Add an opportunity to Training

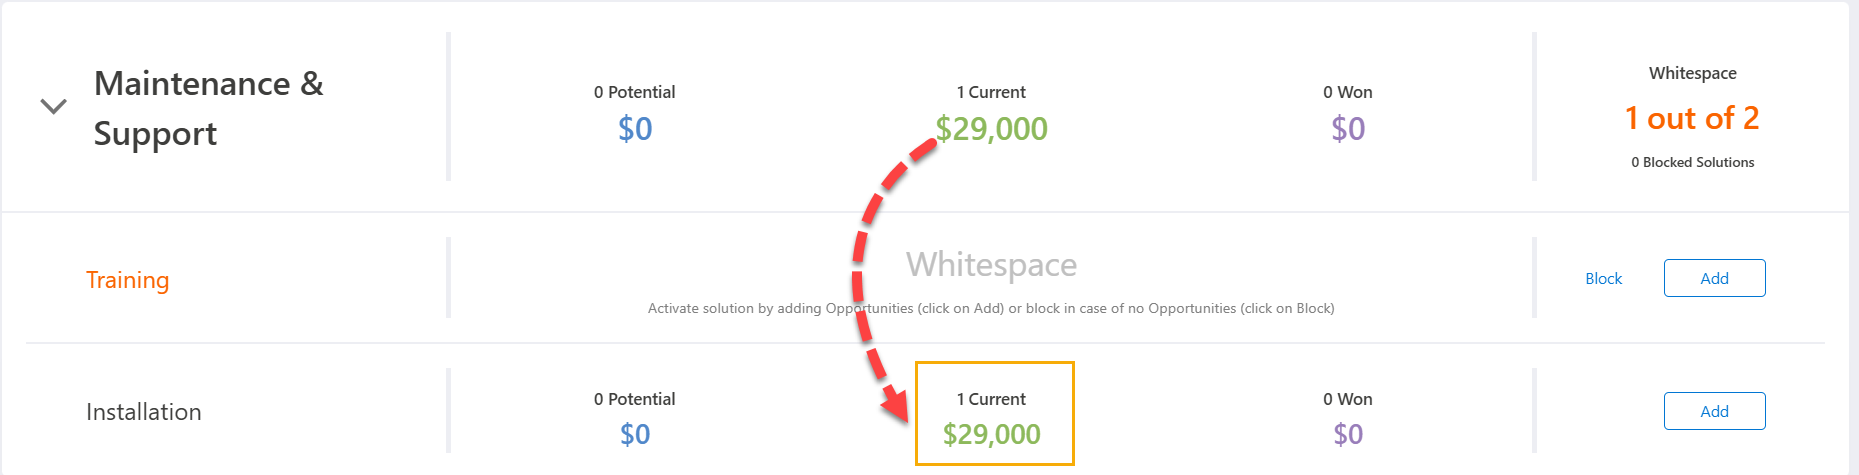[x=1714, y=279]
